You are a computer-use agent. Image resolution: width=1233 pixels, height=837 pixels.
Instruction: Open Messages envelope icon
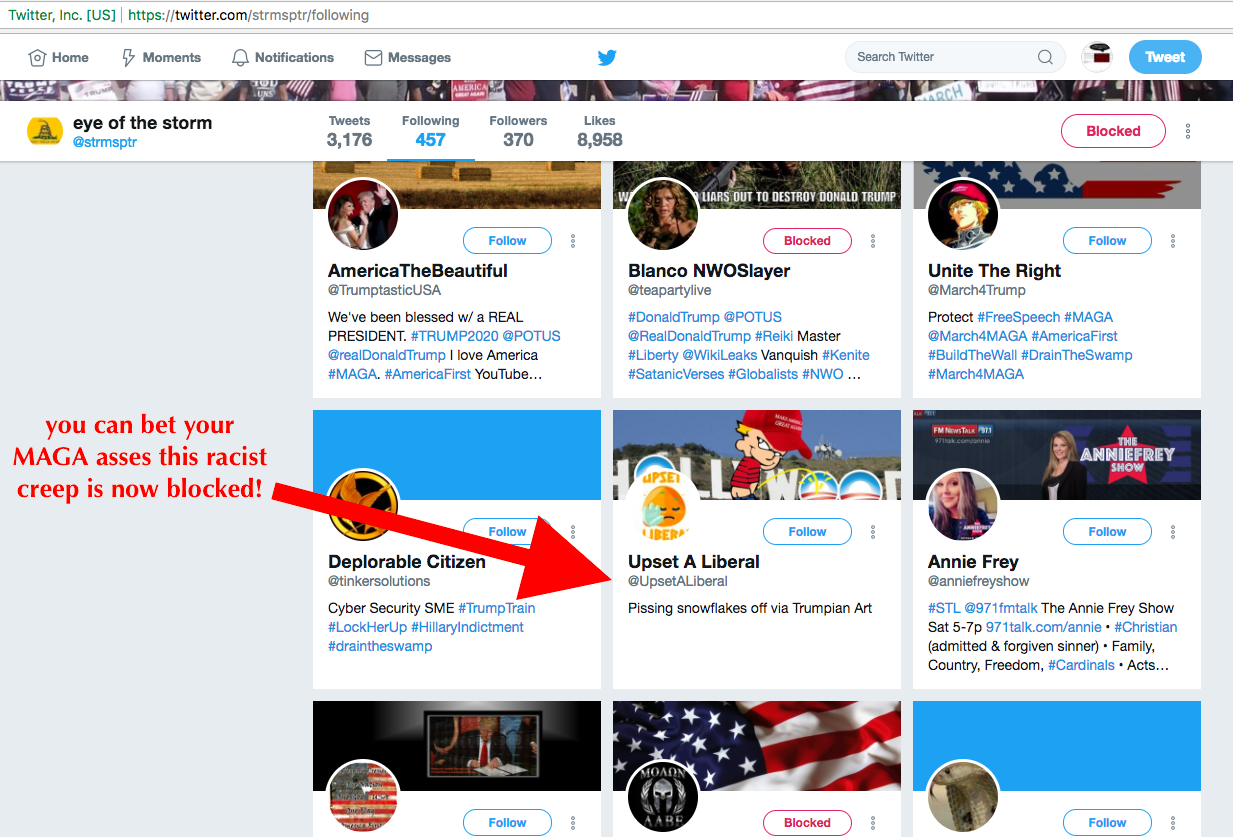point(373,57)
